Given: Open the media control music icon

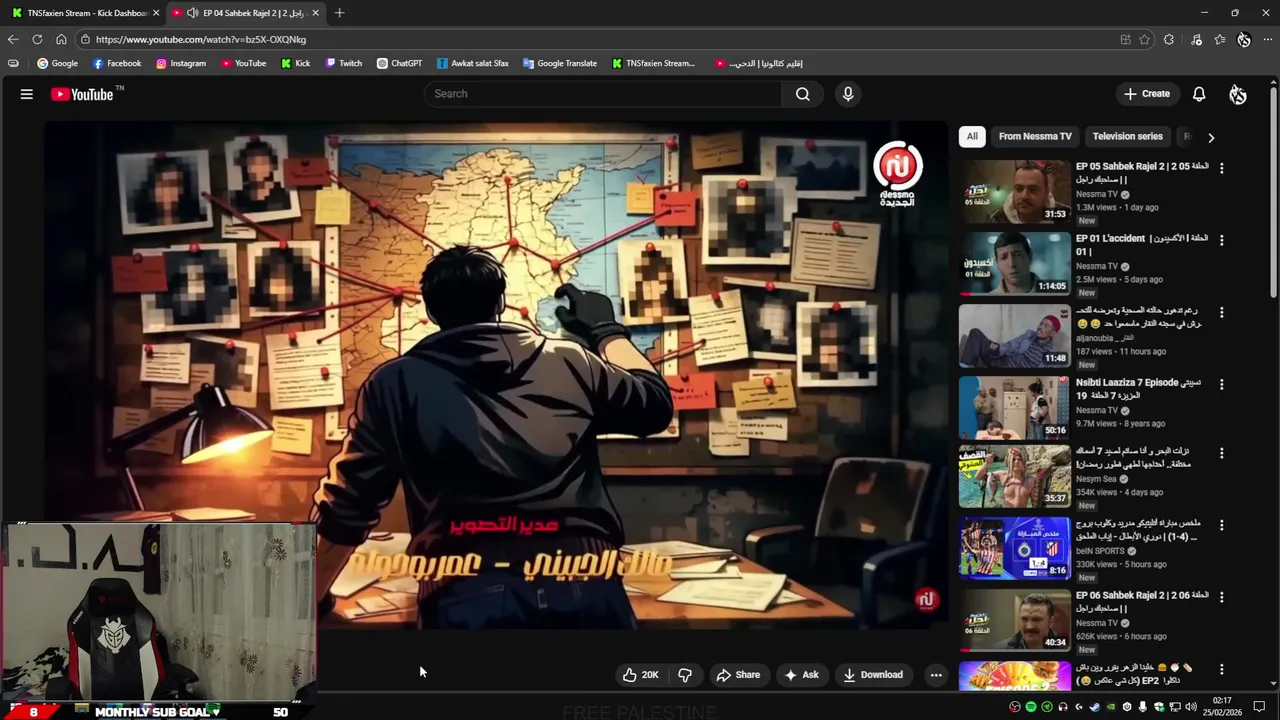Looking at the screenshot, I should click(1196, 40).
